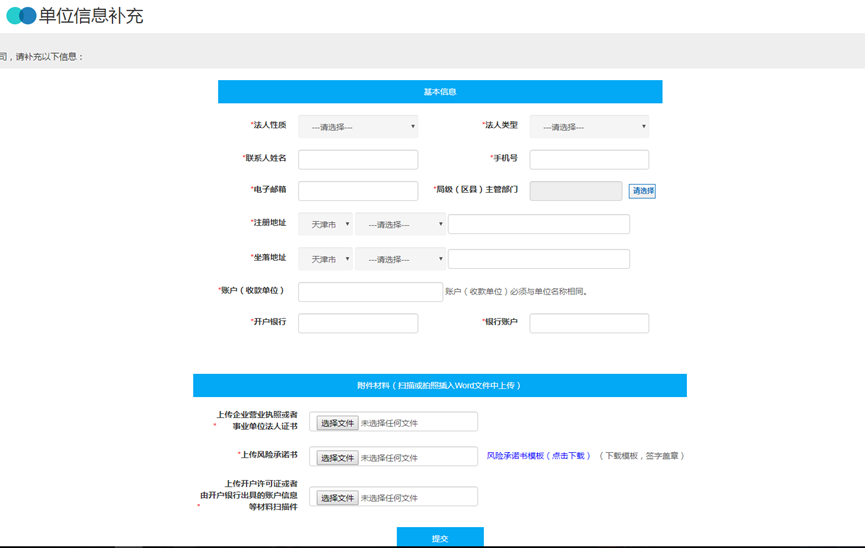The image size is (865, 548).
Task: Click the 账户(收款单位) input field
Action: pyautogui.click(x=371, y=292)
